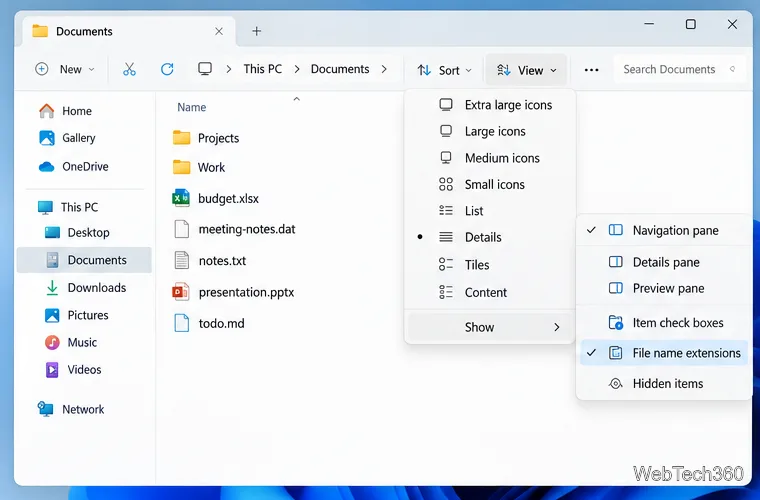Screen dimensions: 760x500
Task: Toggle Navigation pane option
Action: (664, 231)
